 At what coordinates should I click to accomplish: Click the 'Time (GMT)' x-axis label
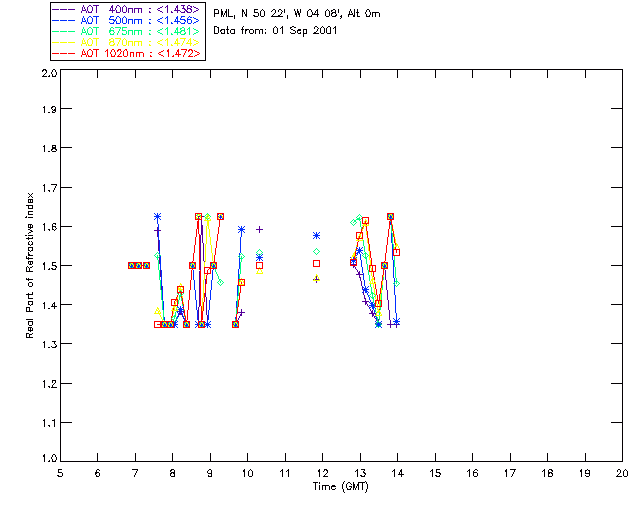[x=340, y=487]
